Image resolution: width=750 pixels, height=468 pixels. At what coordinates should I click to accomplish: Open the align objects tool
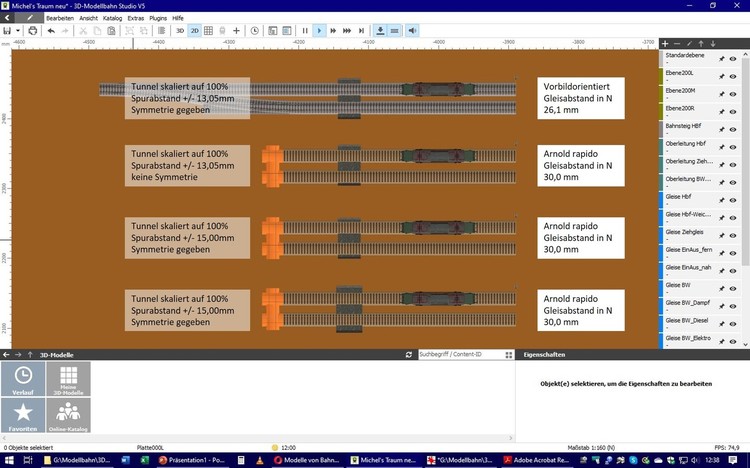[162, 31]
